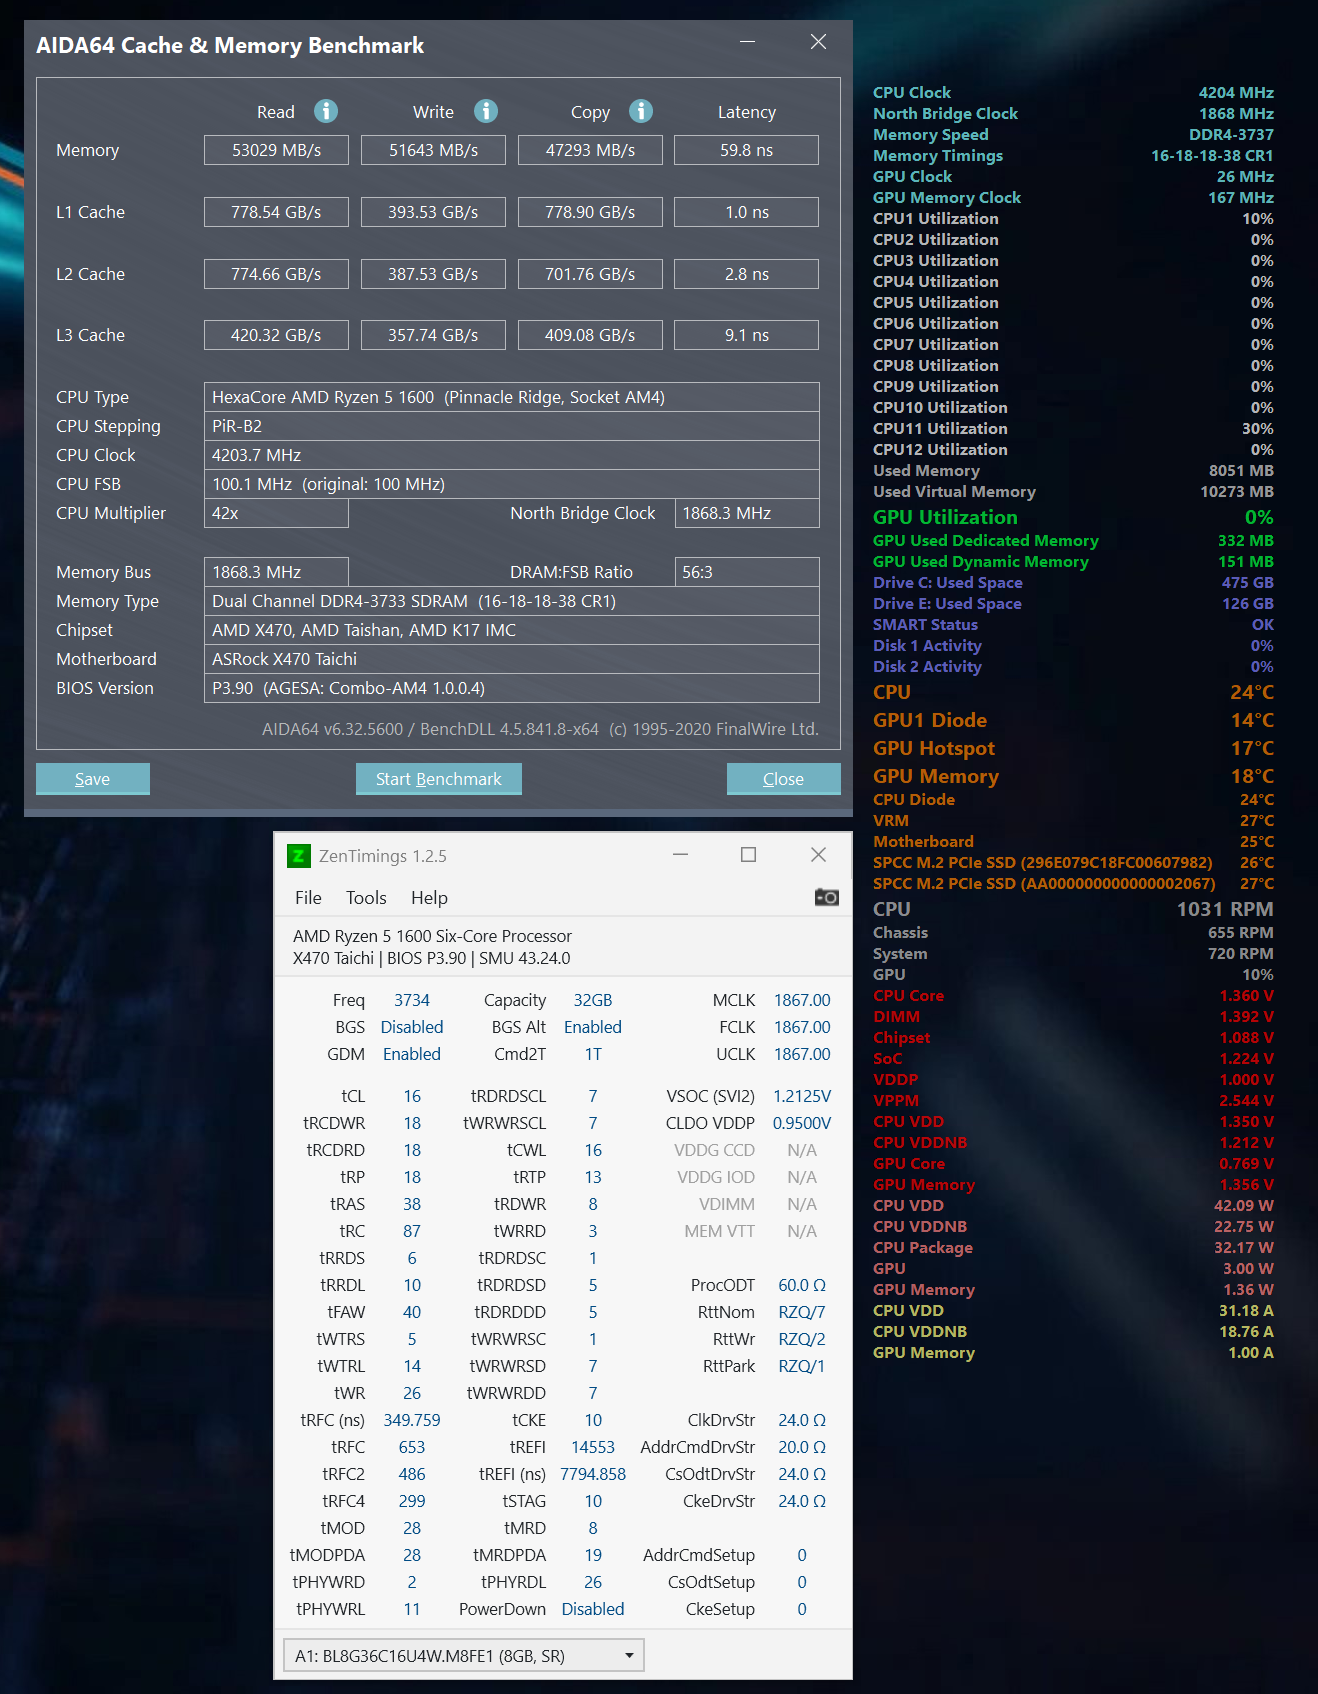Click the CPU Clock 4204 MHz sensor line

tap(1073, 92)
